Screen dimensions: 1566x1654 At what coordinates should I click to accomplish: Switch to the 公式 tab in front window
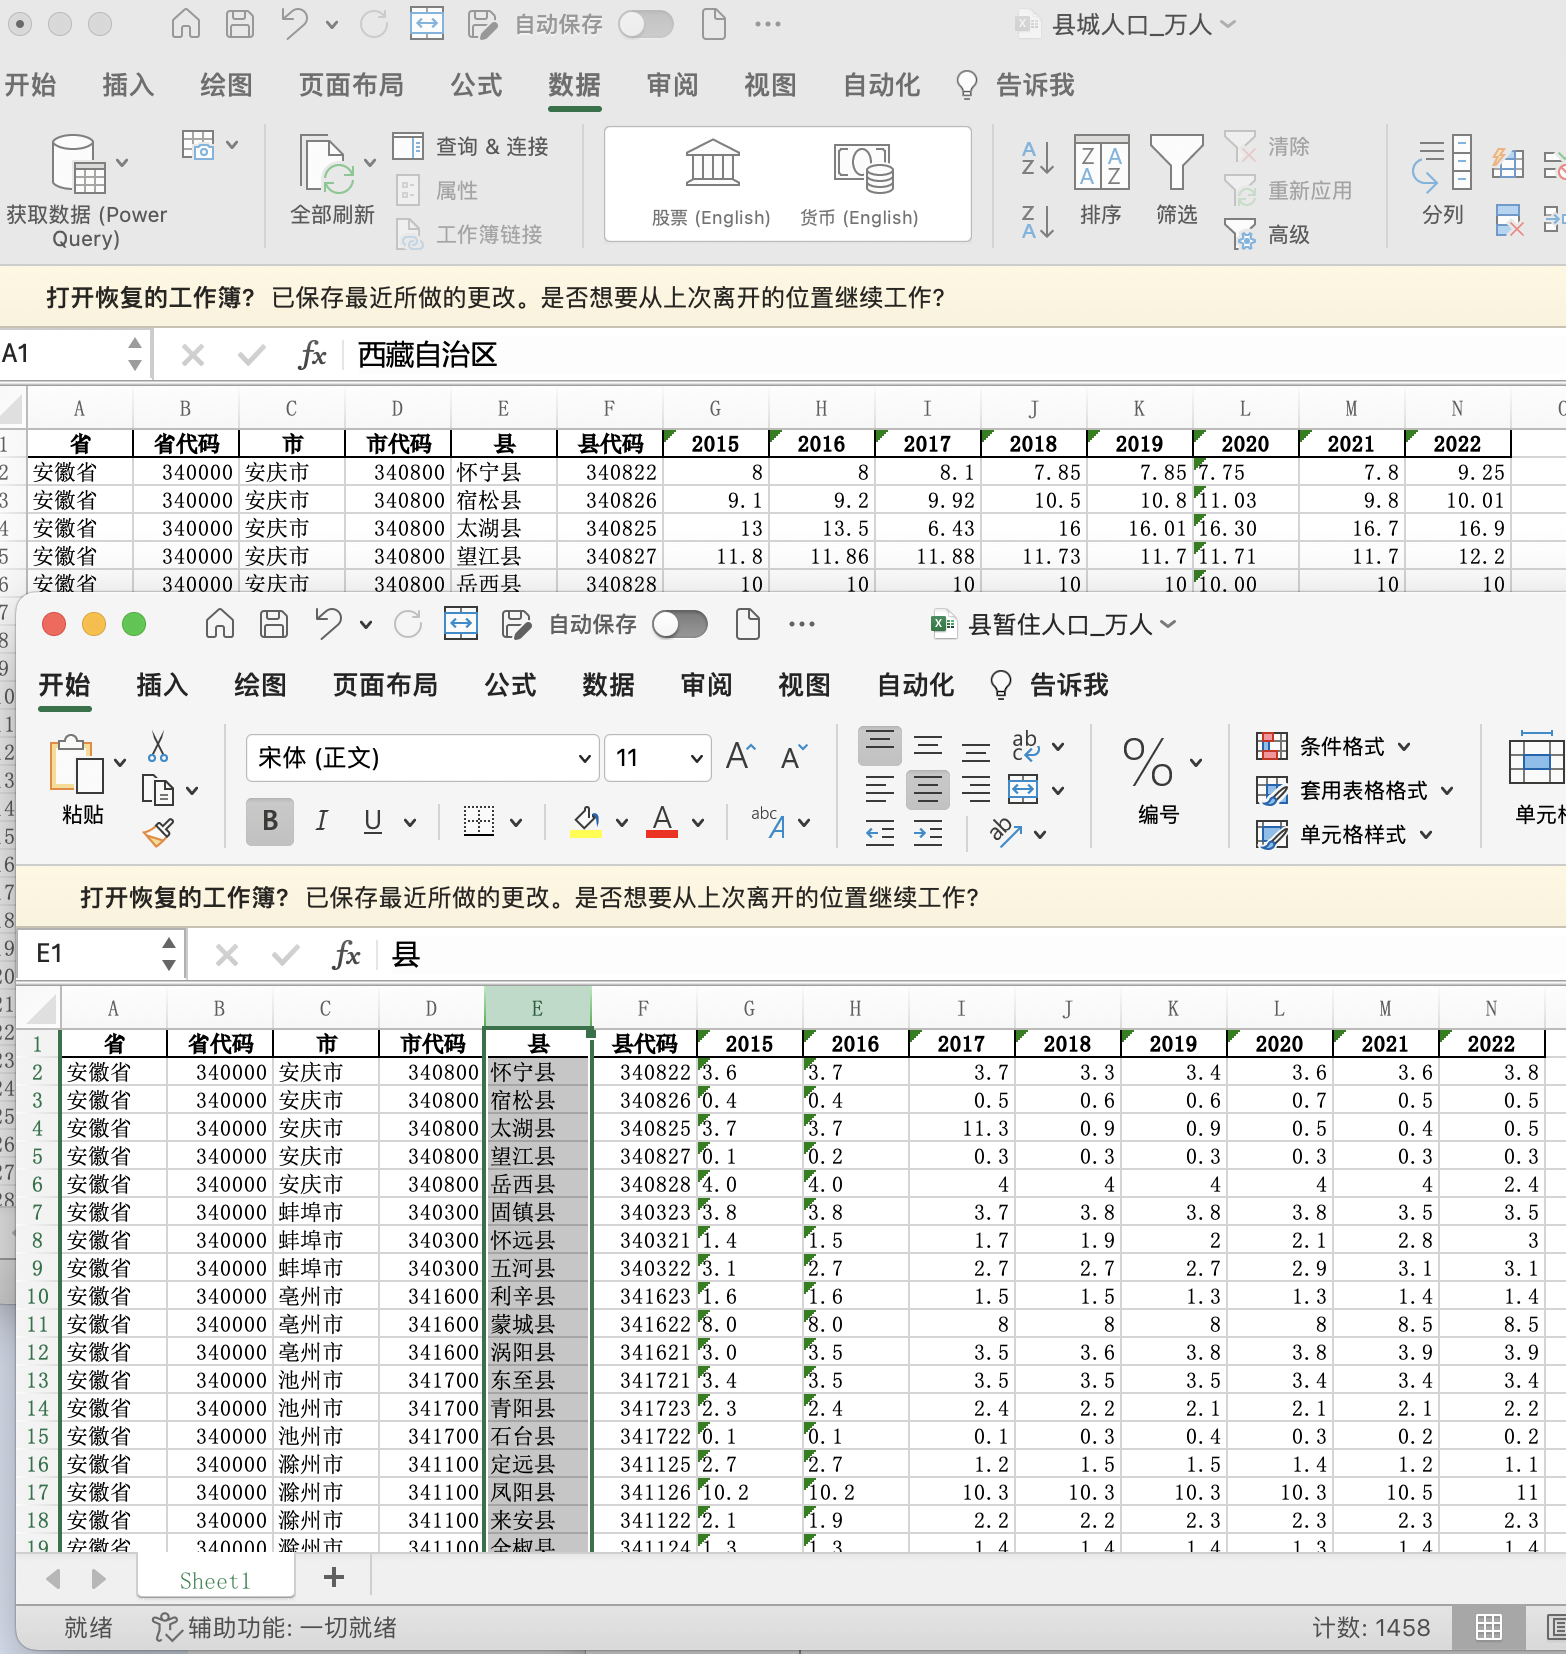click(x=510, y=685)
